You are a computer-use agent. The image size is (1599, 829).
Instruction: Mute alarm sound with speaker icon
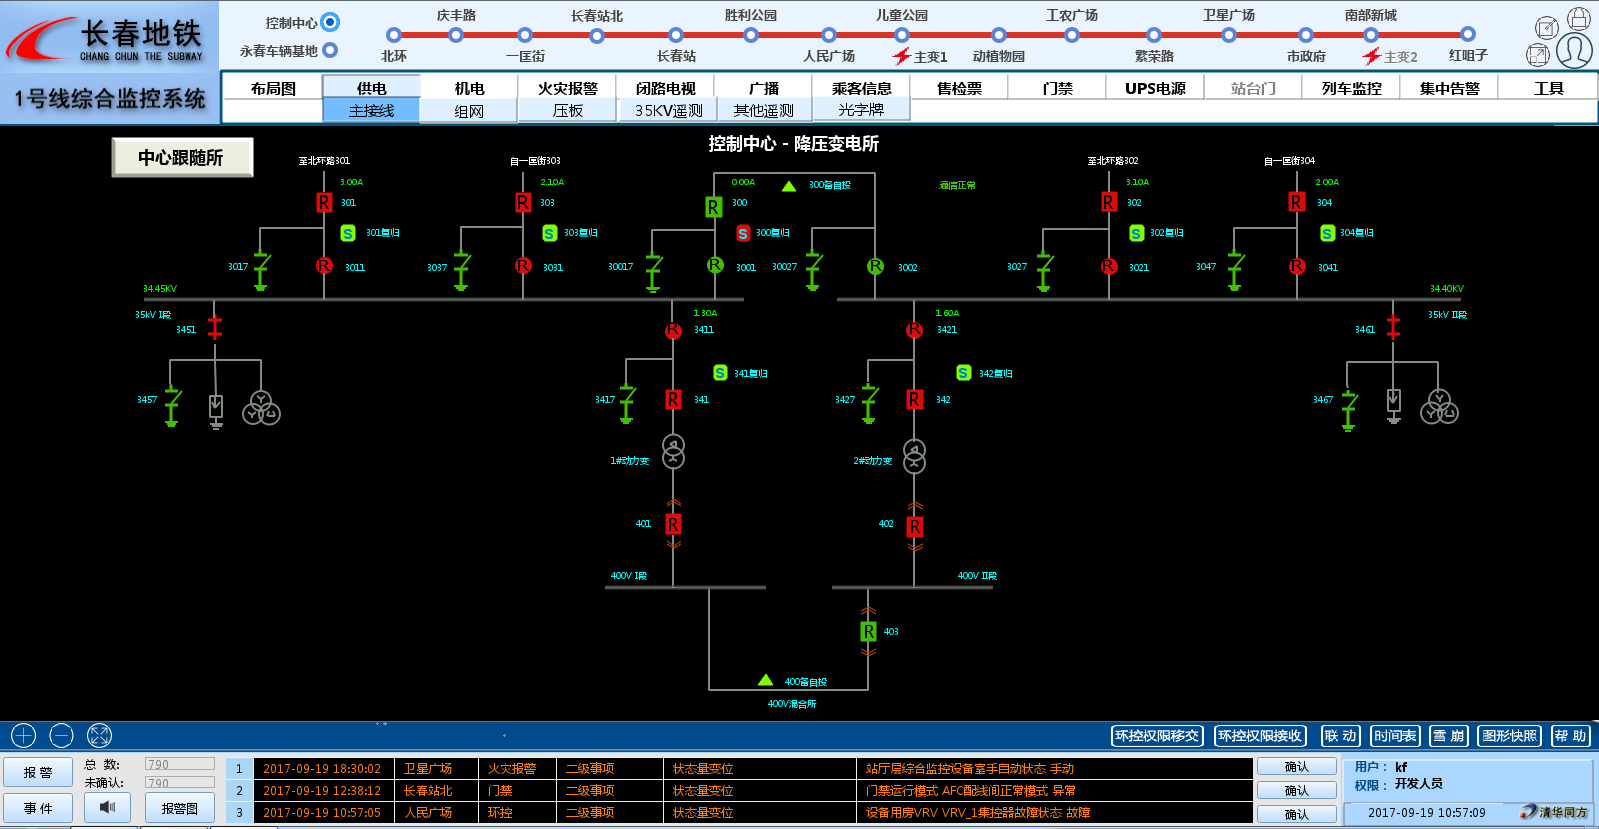click(107, 807)
